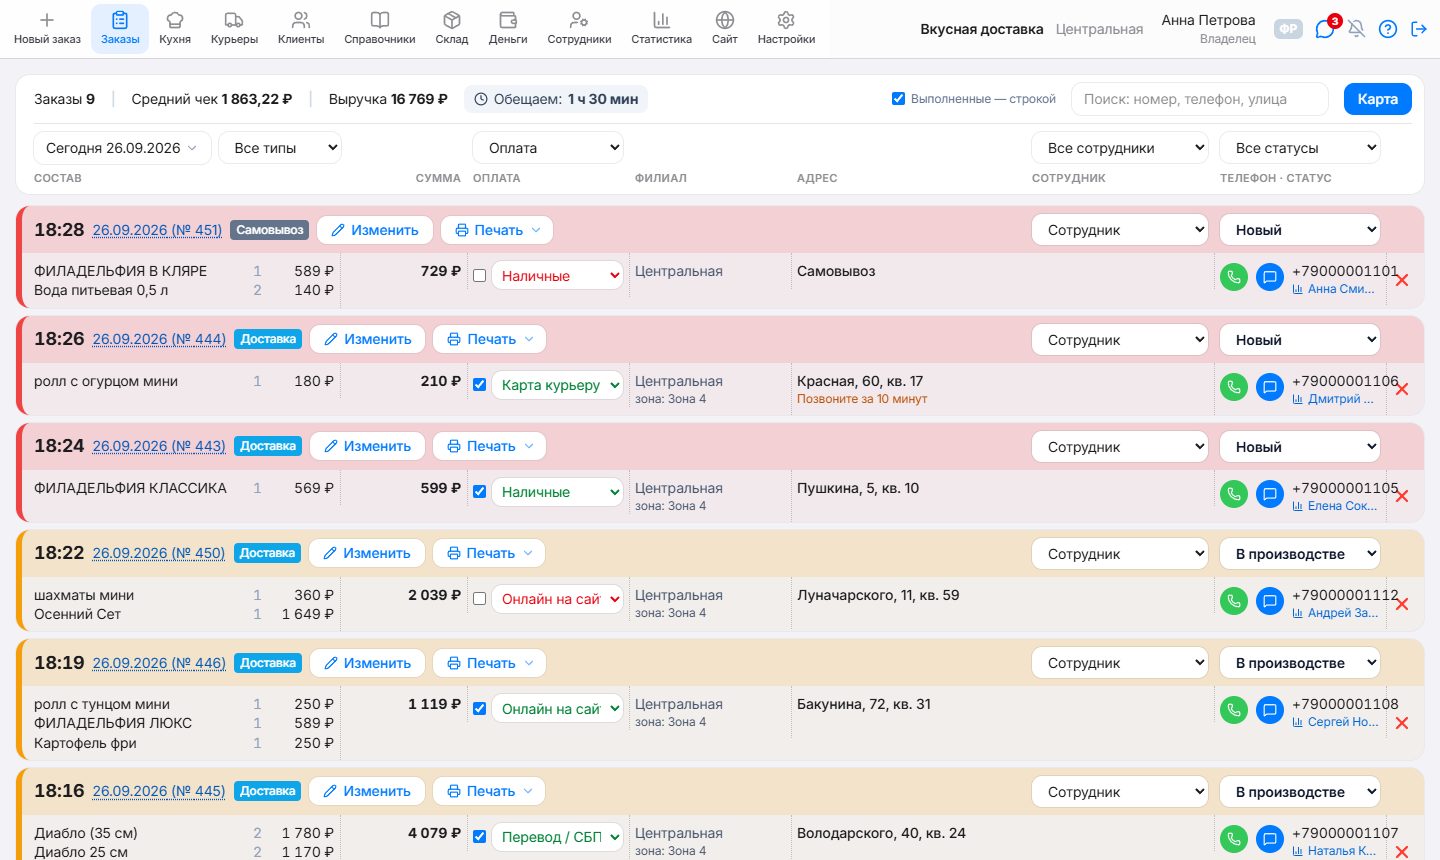Check the paid box for 729 ₽ order
Screen dimensions: 1440x860
coord(480,276)
